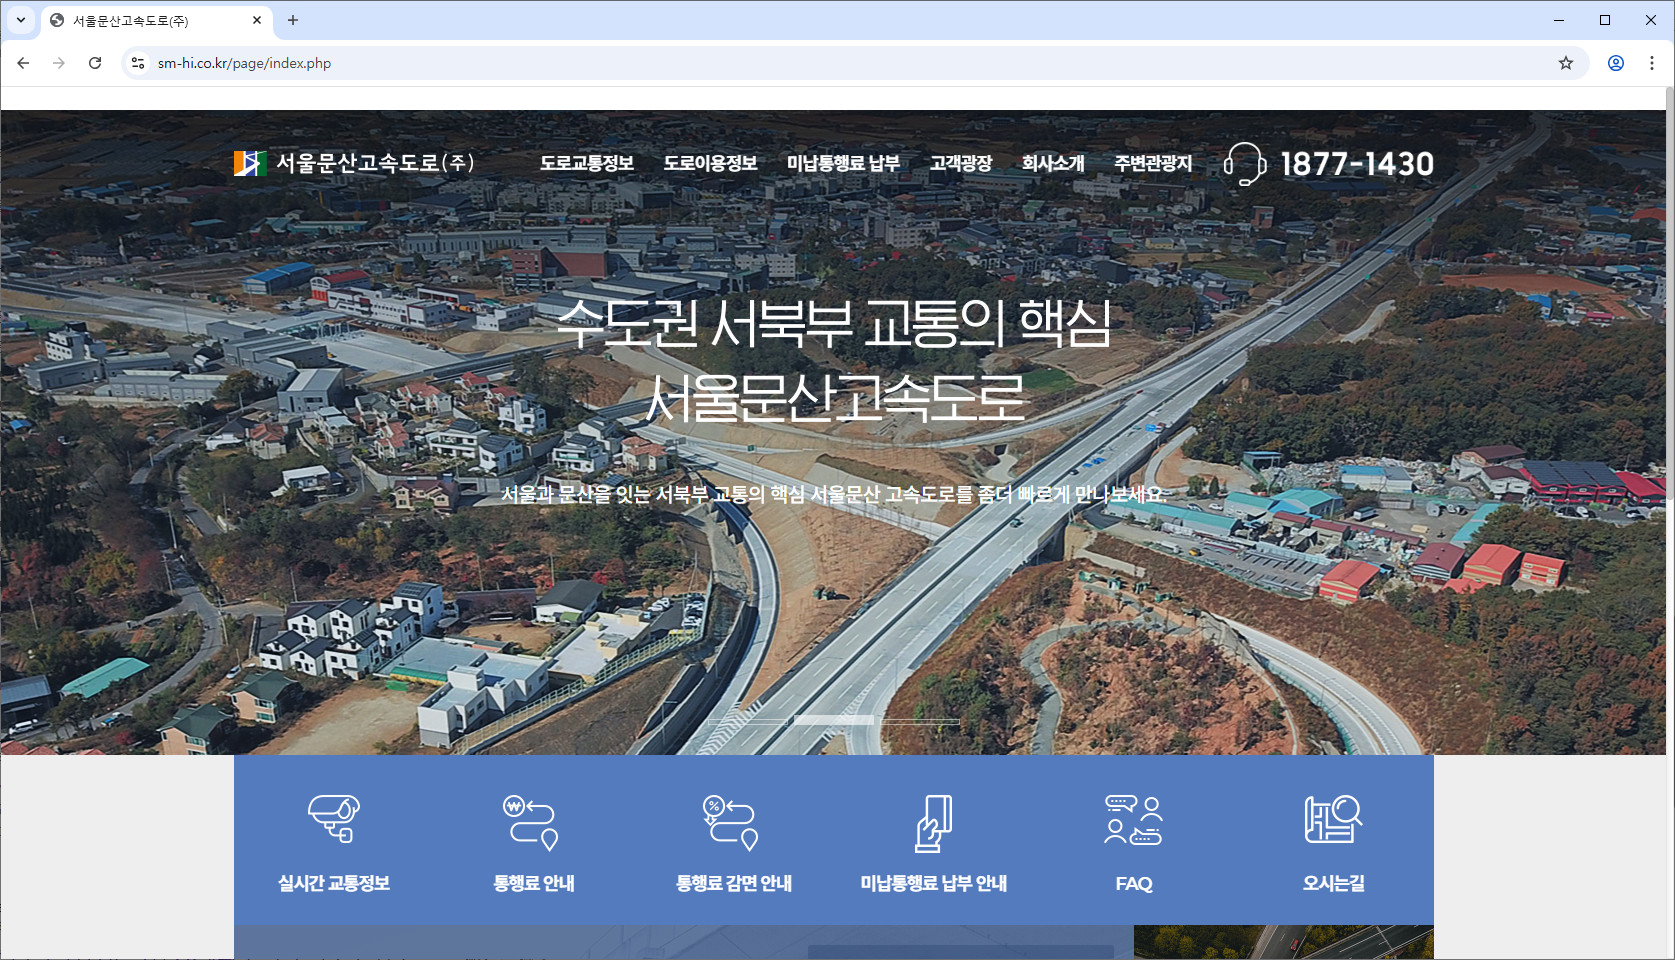This screenshot has height=960, width=1675.
Task: Select the toll discount percent route icon
Action: [x=731, y=822]
